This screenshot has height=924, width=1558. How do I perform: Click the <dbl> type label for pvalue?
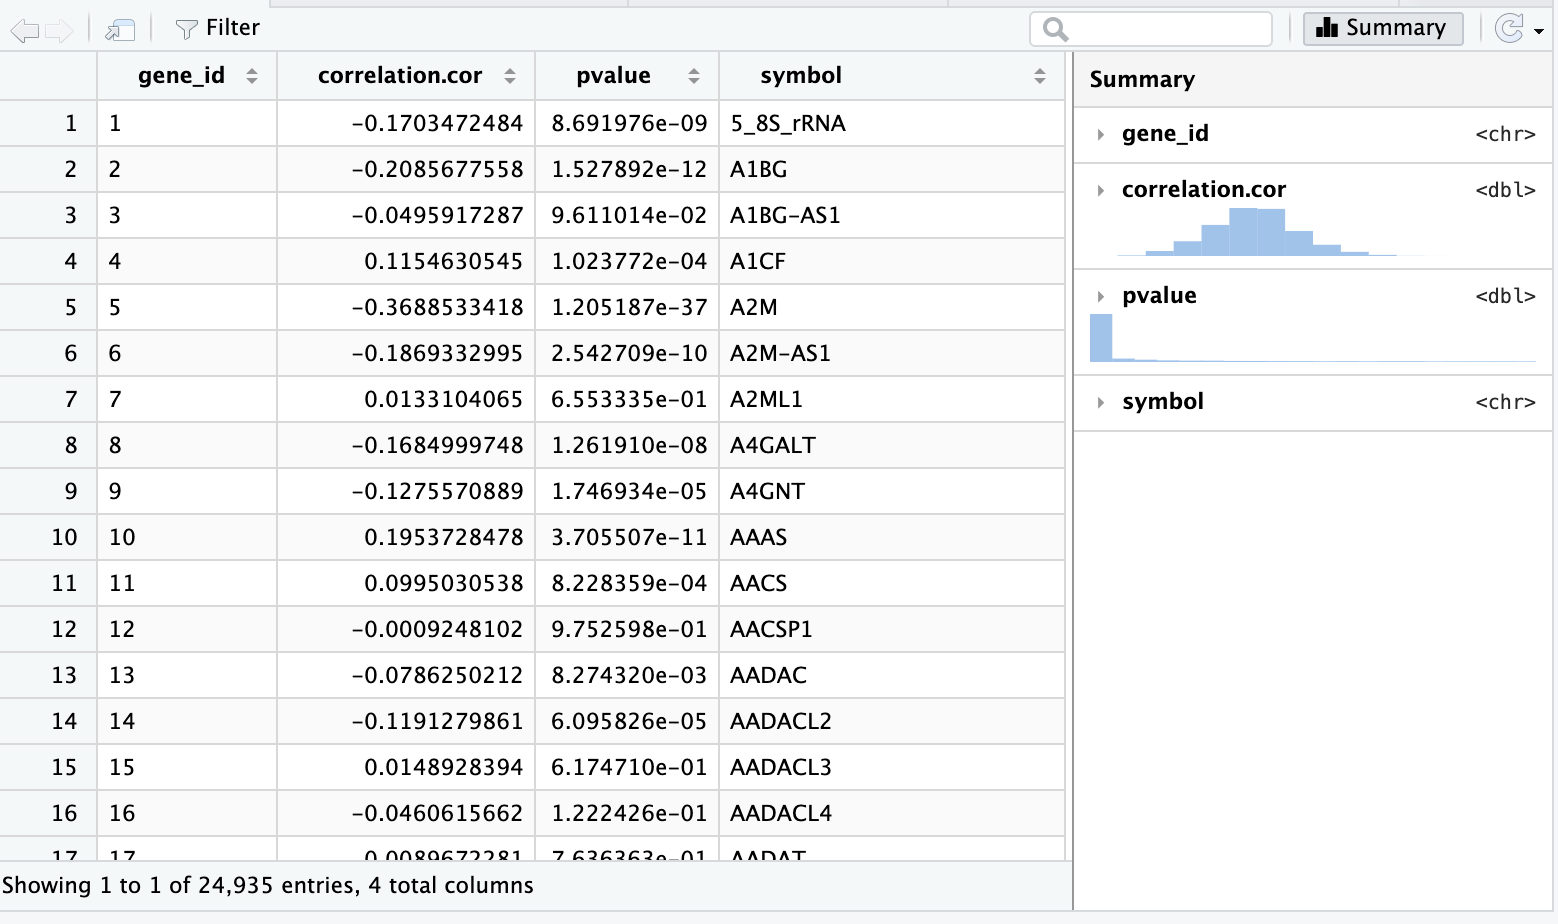(1505, 296)
